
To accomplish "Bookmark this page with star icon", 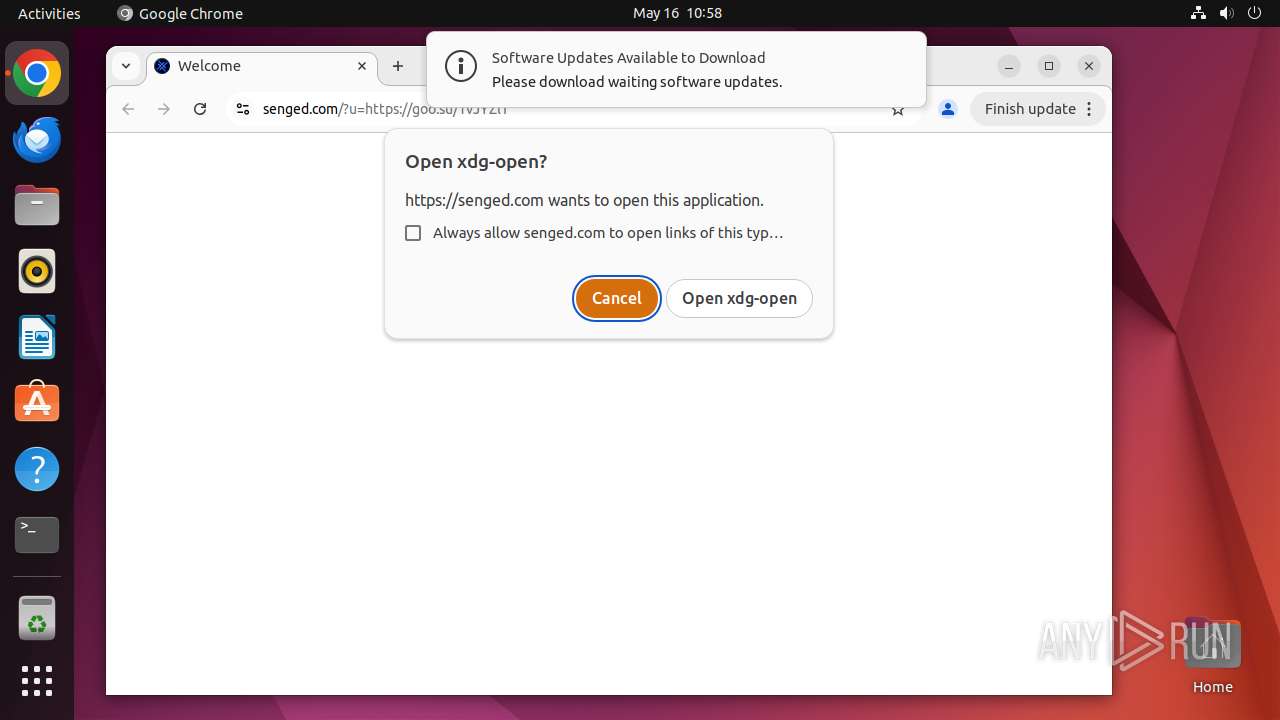I will pyautogui.click(x=898, y=110).
